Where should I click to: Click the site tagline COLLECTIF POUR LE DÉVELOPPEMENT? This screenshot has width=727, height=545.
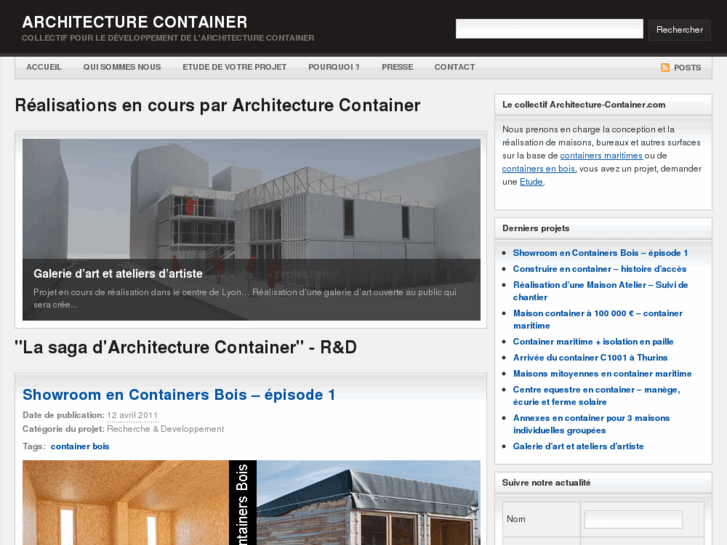point(168,38)
